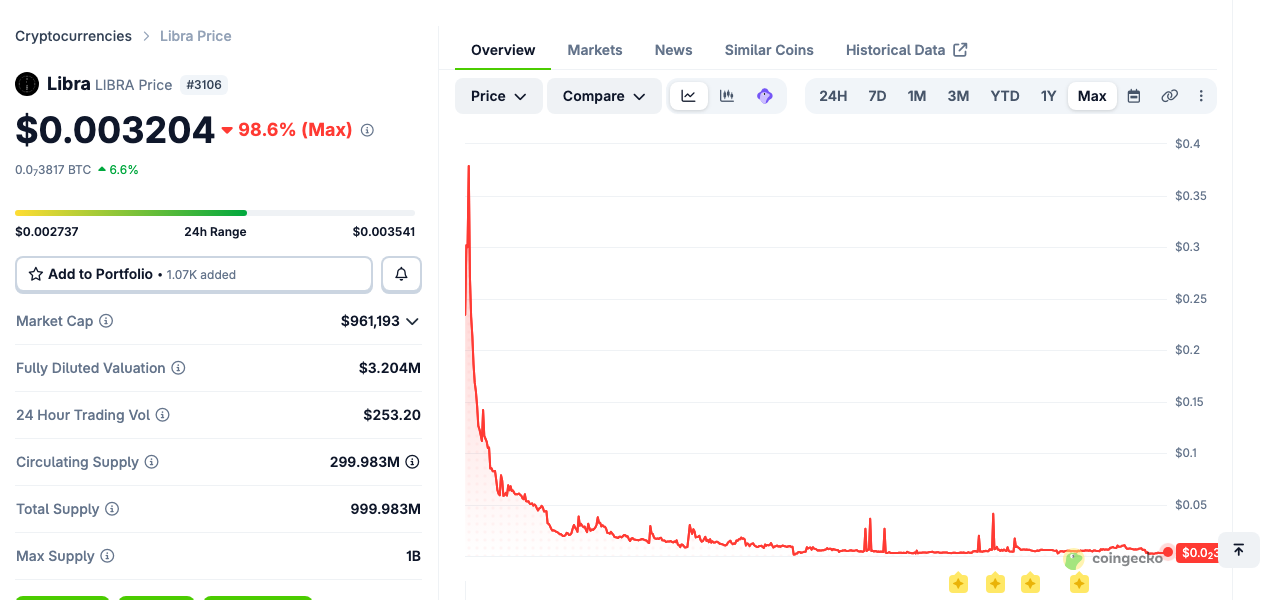This screenshot has height=600, width=1280.
Task: Open the chart's three-dot more options menu
Action: tap(1201, 96)
